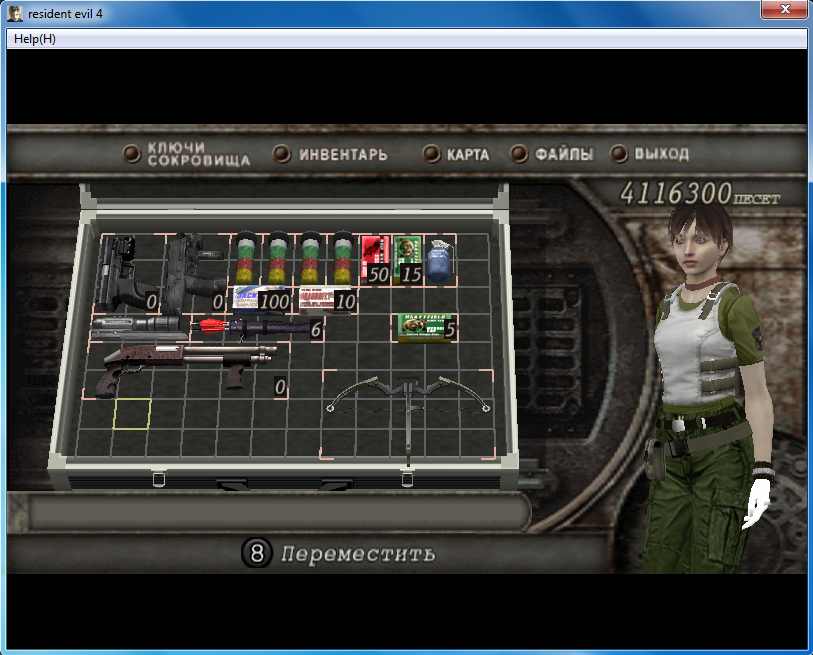Viewport: 813px width, 655px height.
Task: Select the green ammo box showing 15
Action: [x=408, y=260]
